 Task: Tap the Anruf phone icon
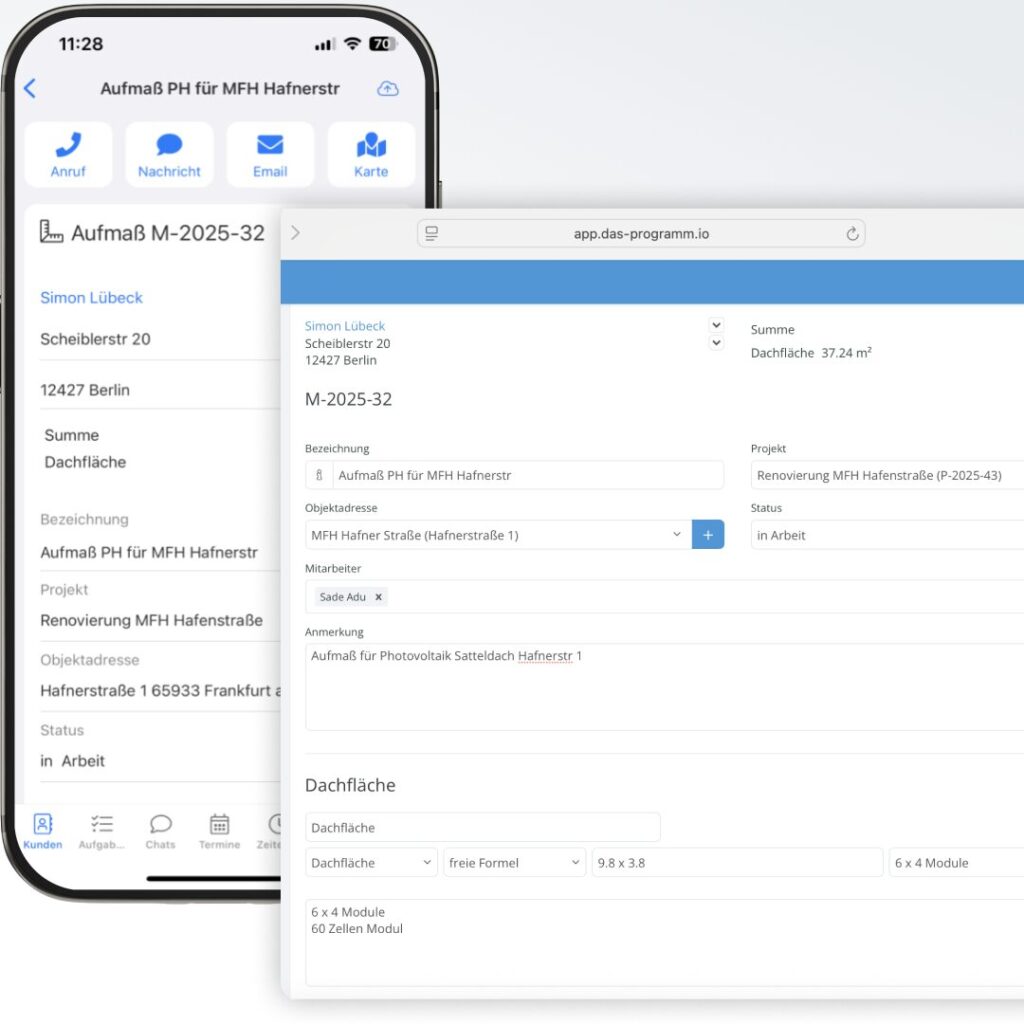click(68, 146)
